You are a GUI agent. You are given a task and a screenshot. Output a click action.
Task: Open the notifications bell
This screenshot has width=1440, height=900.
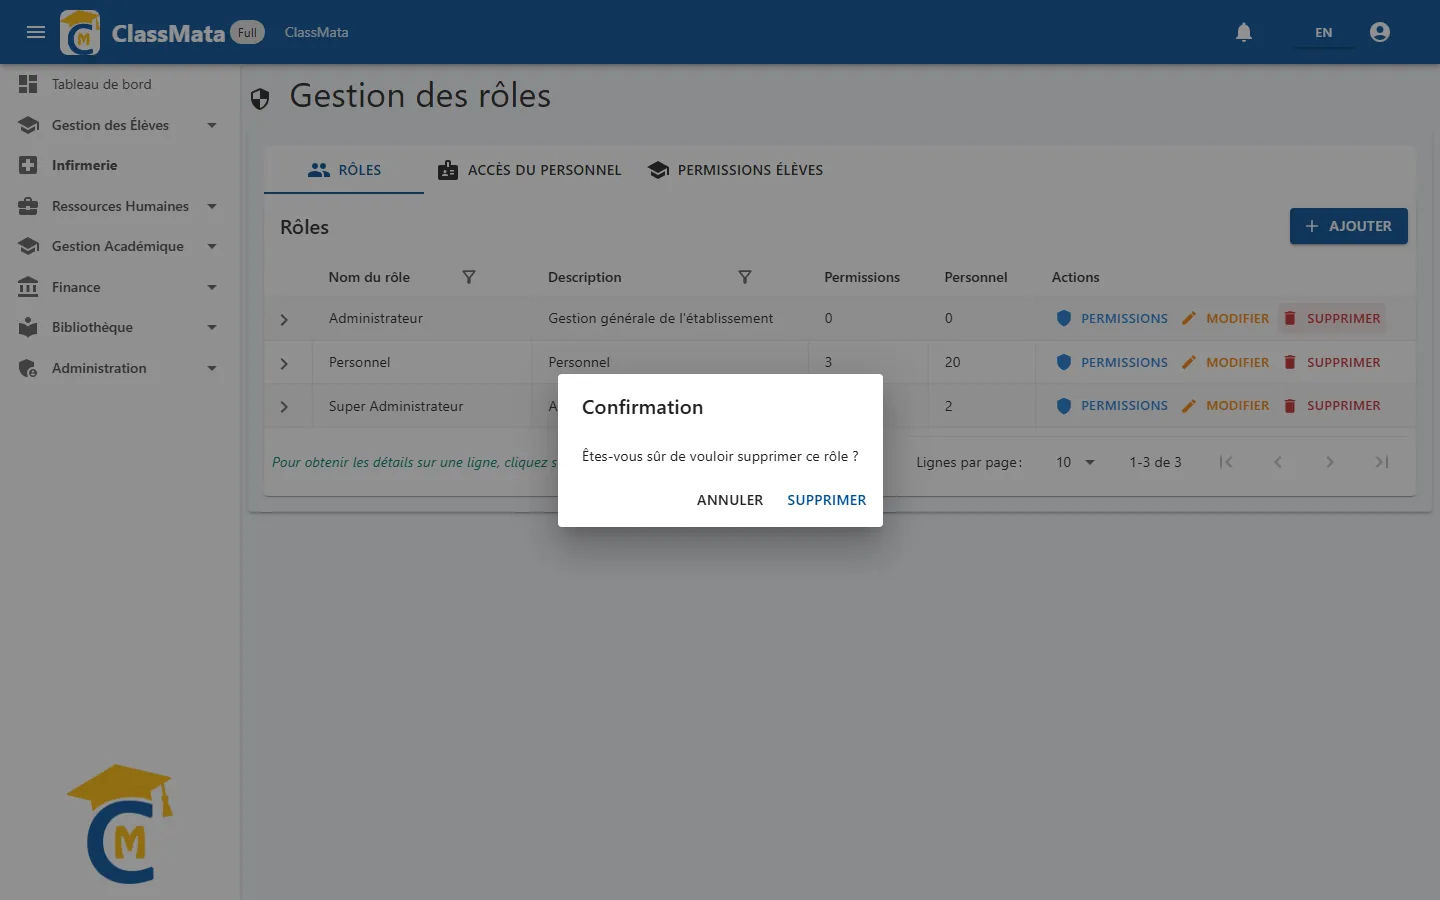click(1244, 32)
